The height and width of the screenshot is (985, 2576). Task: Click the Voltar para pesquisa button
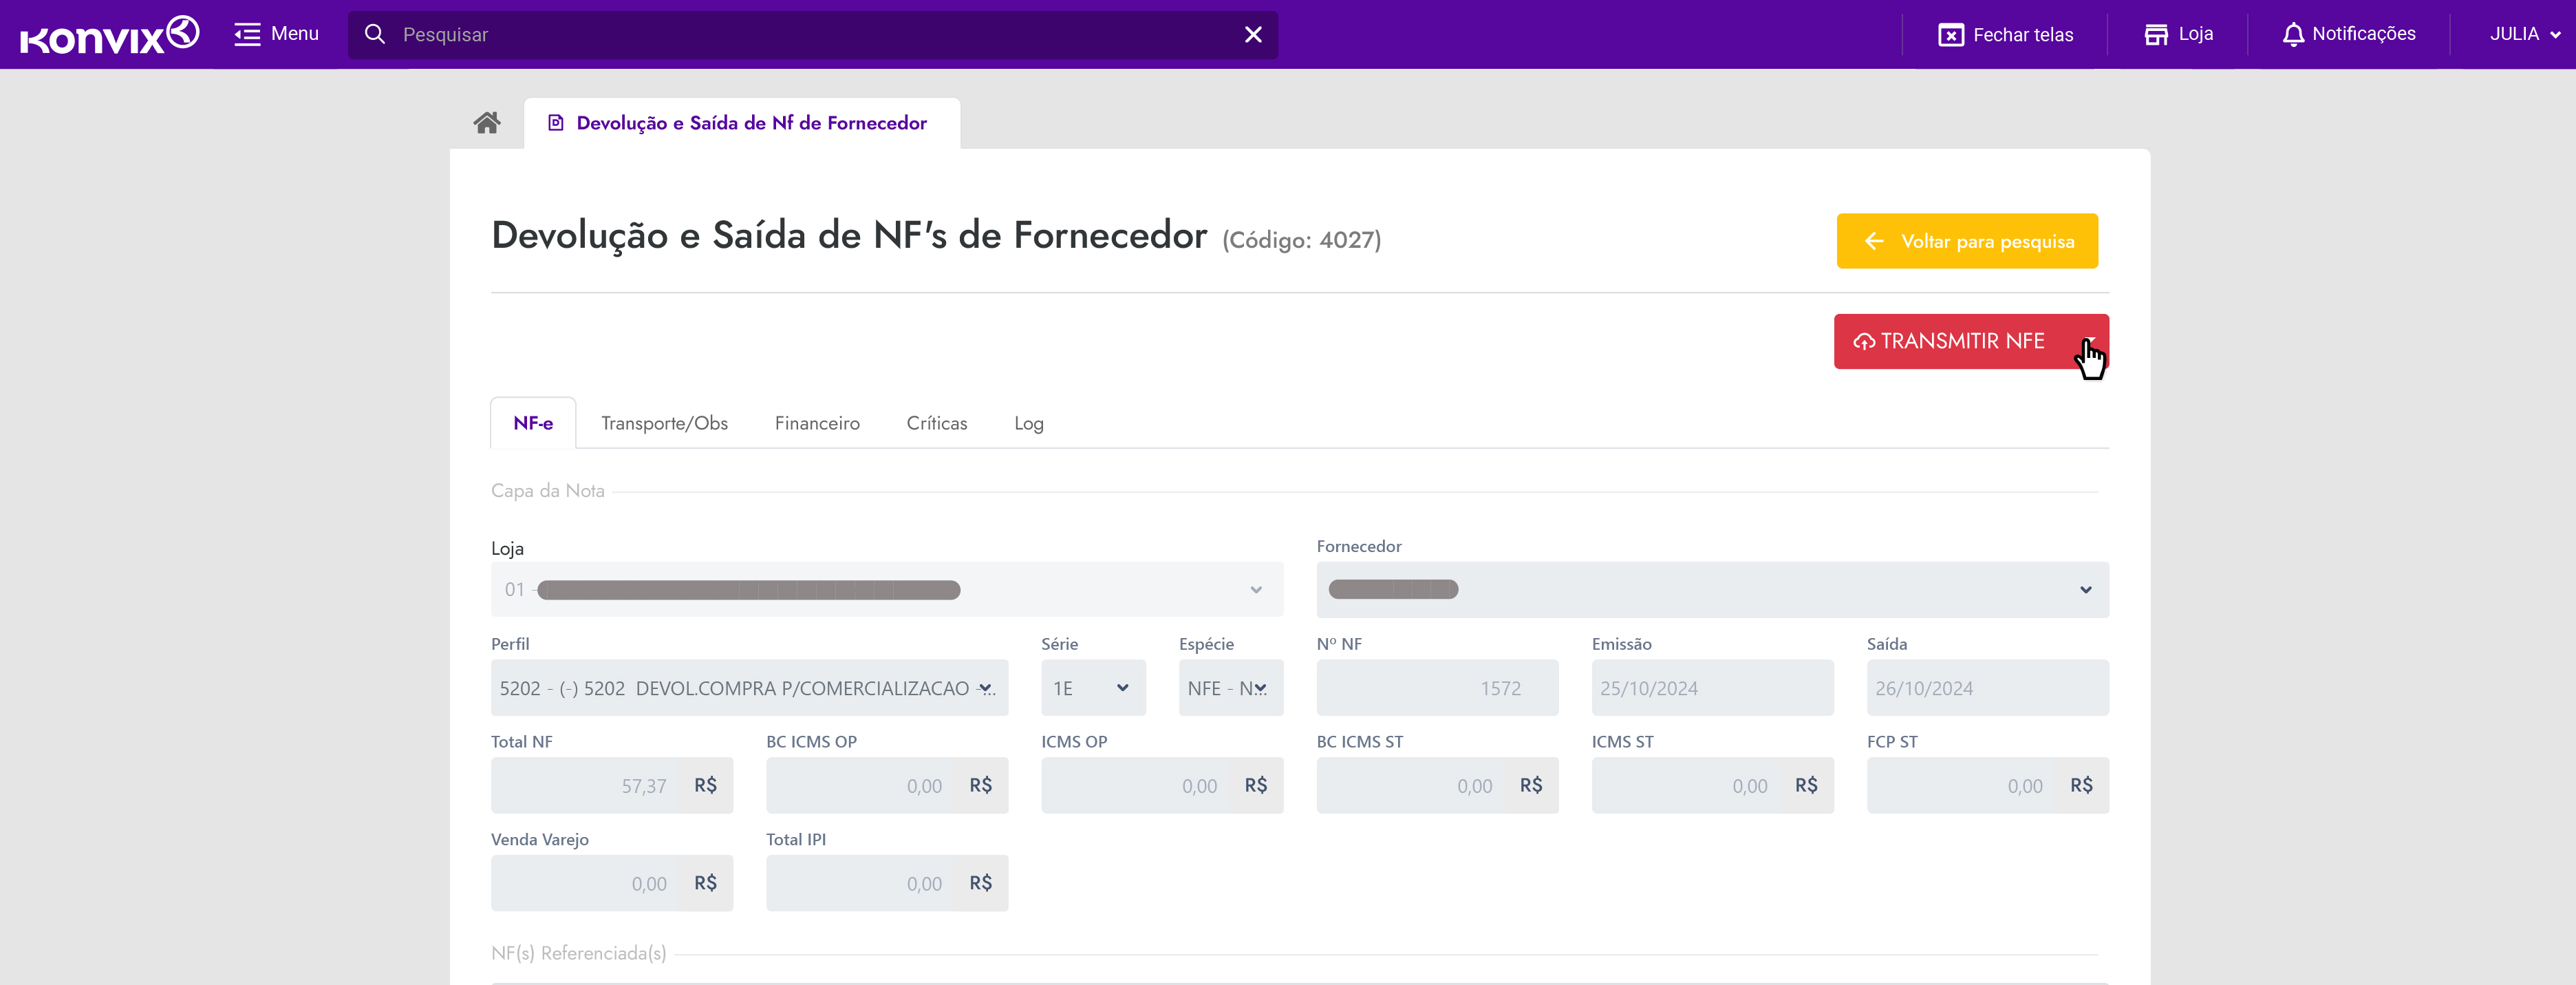point(1966,241)
